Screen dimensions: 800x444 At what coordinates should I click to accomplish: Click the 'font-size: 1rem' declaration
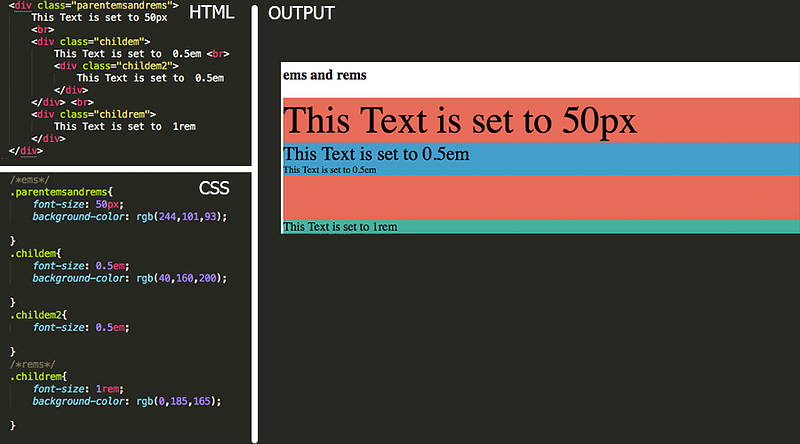click(78, 389)
